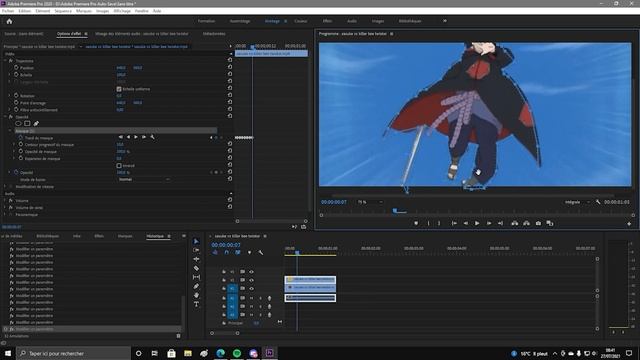Reset the Rotation parameter

point(230,96)
